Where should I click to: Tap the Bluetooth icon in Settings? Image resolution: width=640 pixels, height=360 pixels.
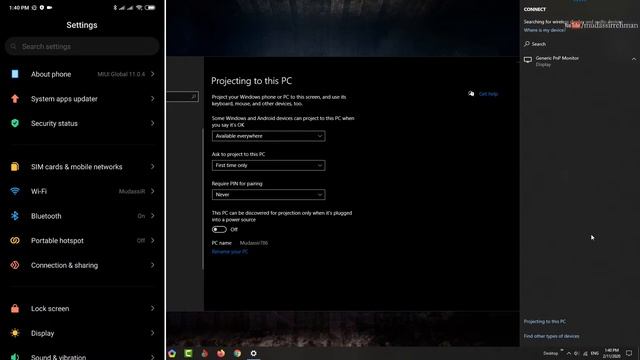click(x=15, y=216)
